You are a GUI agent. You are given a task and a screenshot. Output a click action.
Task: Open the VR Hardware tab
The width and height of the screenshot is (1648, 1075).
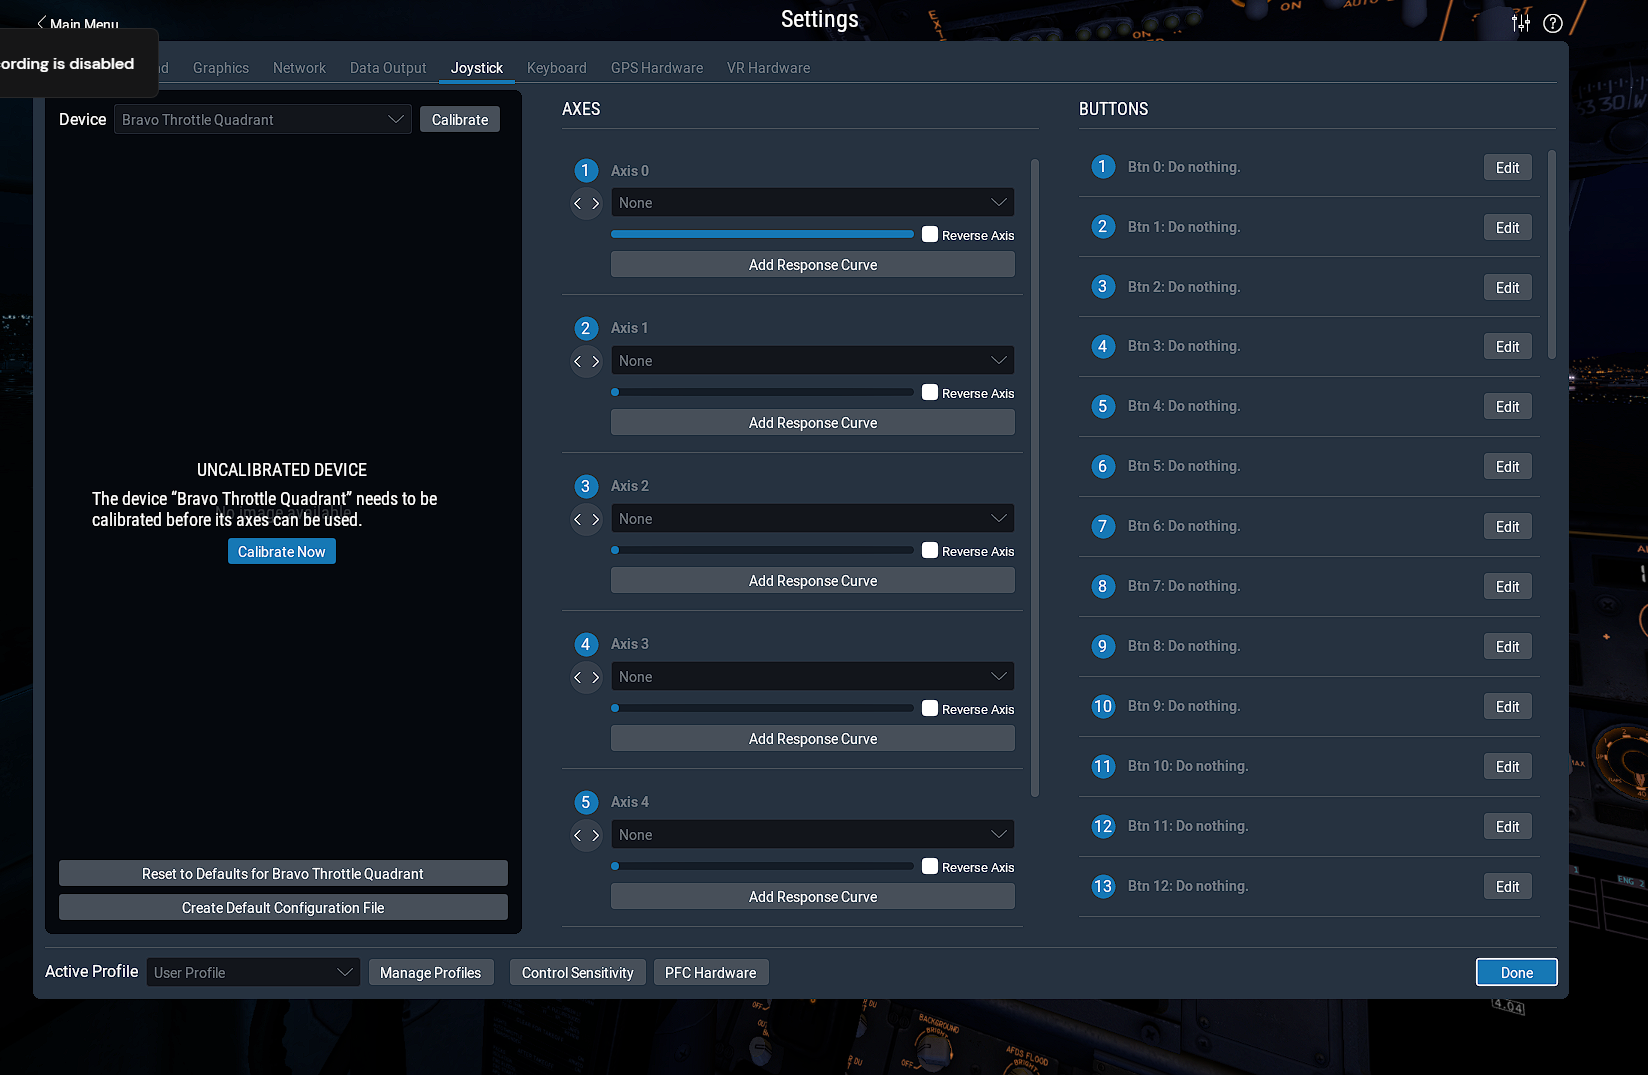768,68
